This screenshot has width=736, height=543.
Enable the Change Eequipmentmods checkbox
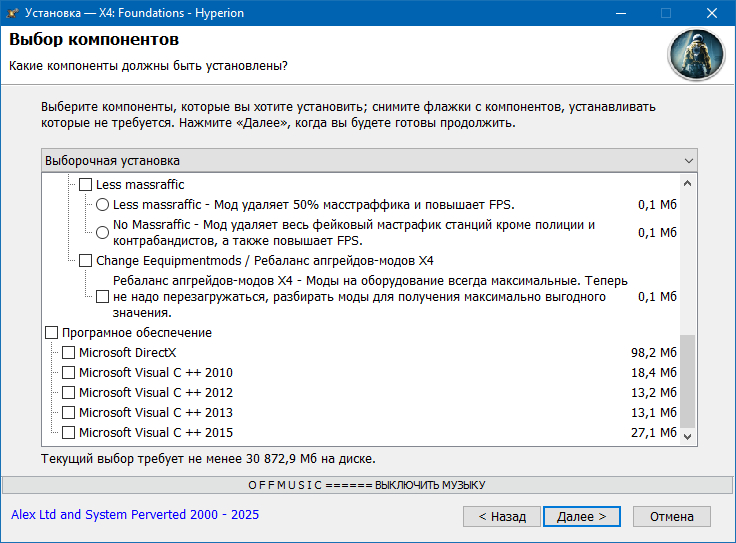coord(85,260)
